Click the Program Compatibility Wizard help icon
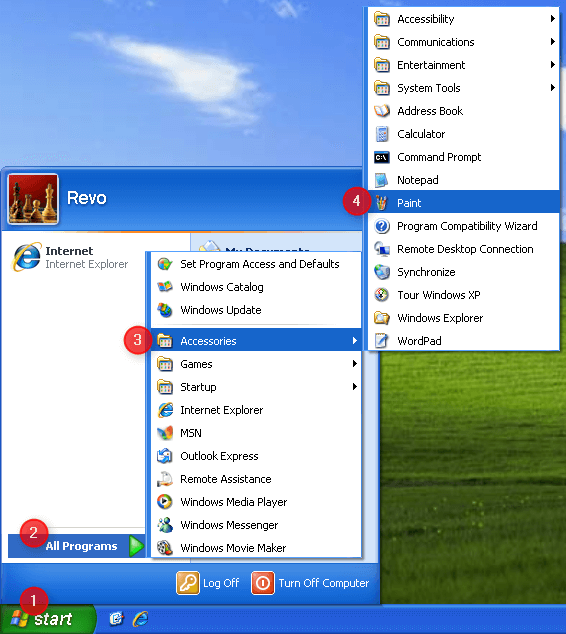 point(382,226)
